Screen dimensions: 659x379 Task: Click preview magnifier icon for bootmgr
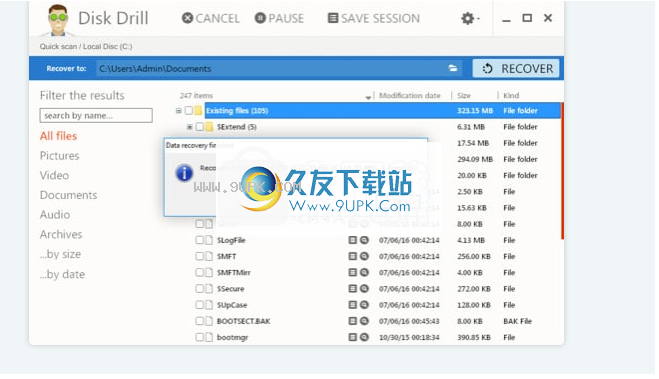coord(364,337)
